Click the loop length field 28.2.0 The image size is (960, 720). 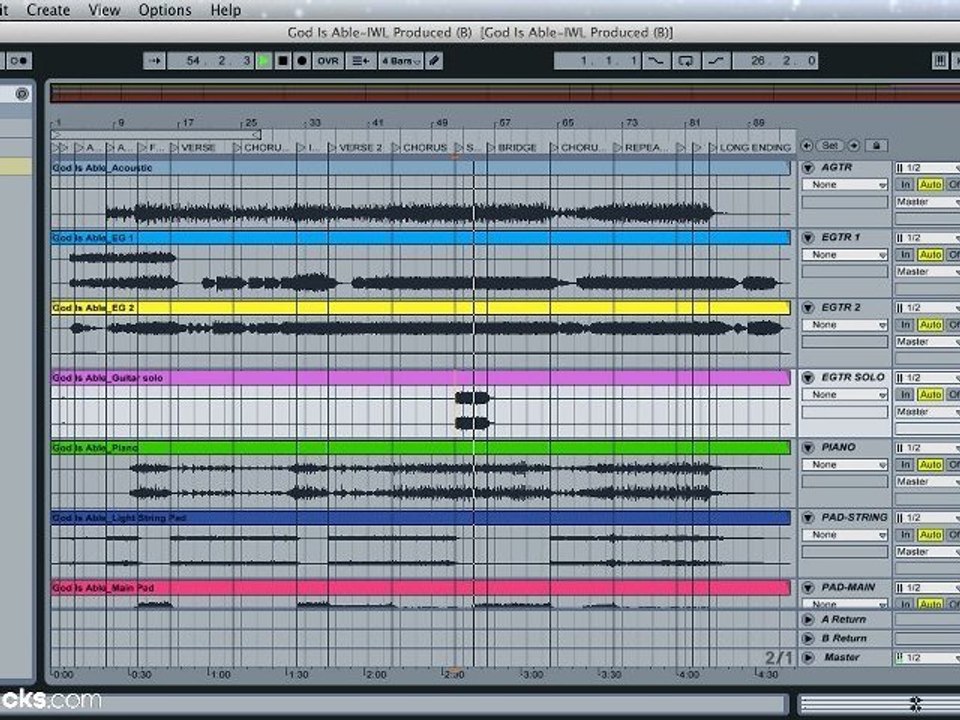click(775, 61)
